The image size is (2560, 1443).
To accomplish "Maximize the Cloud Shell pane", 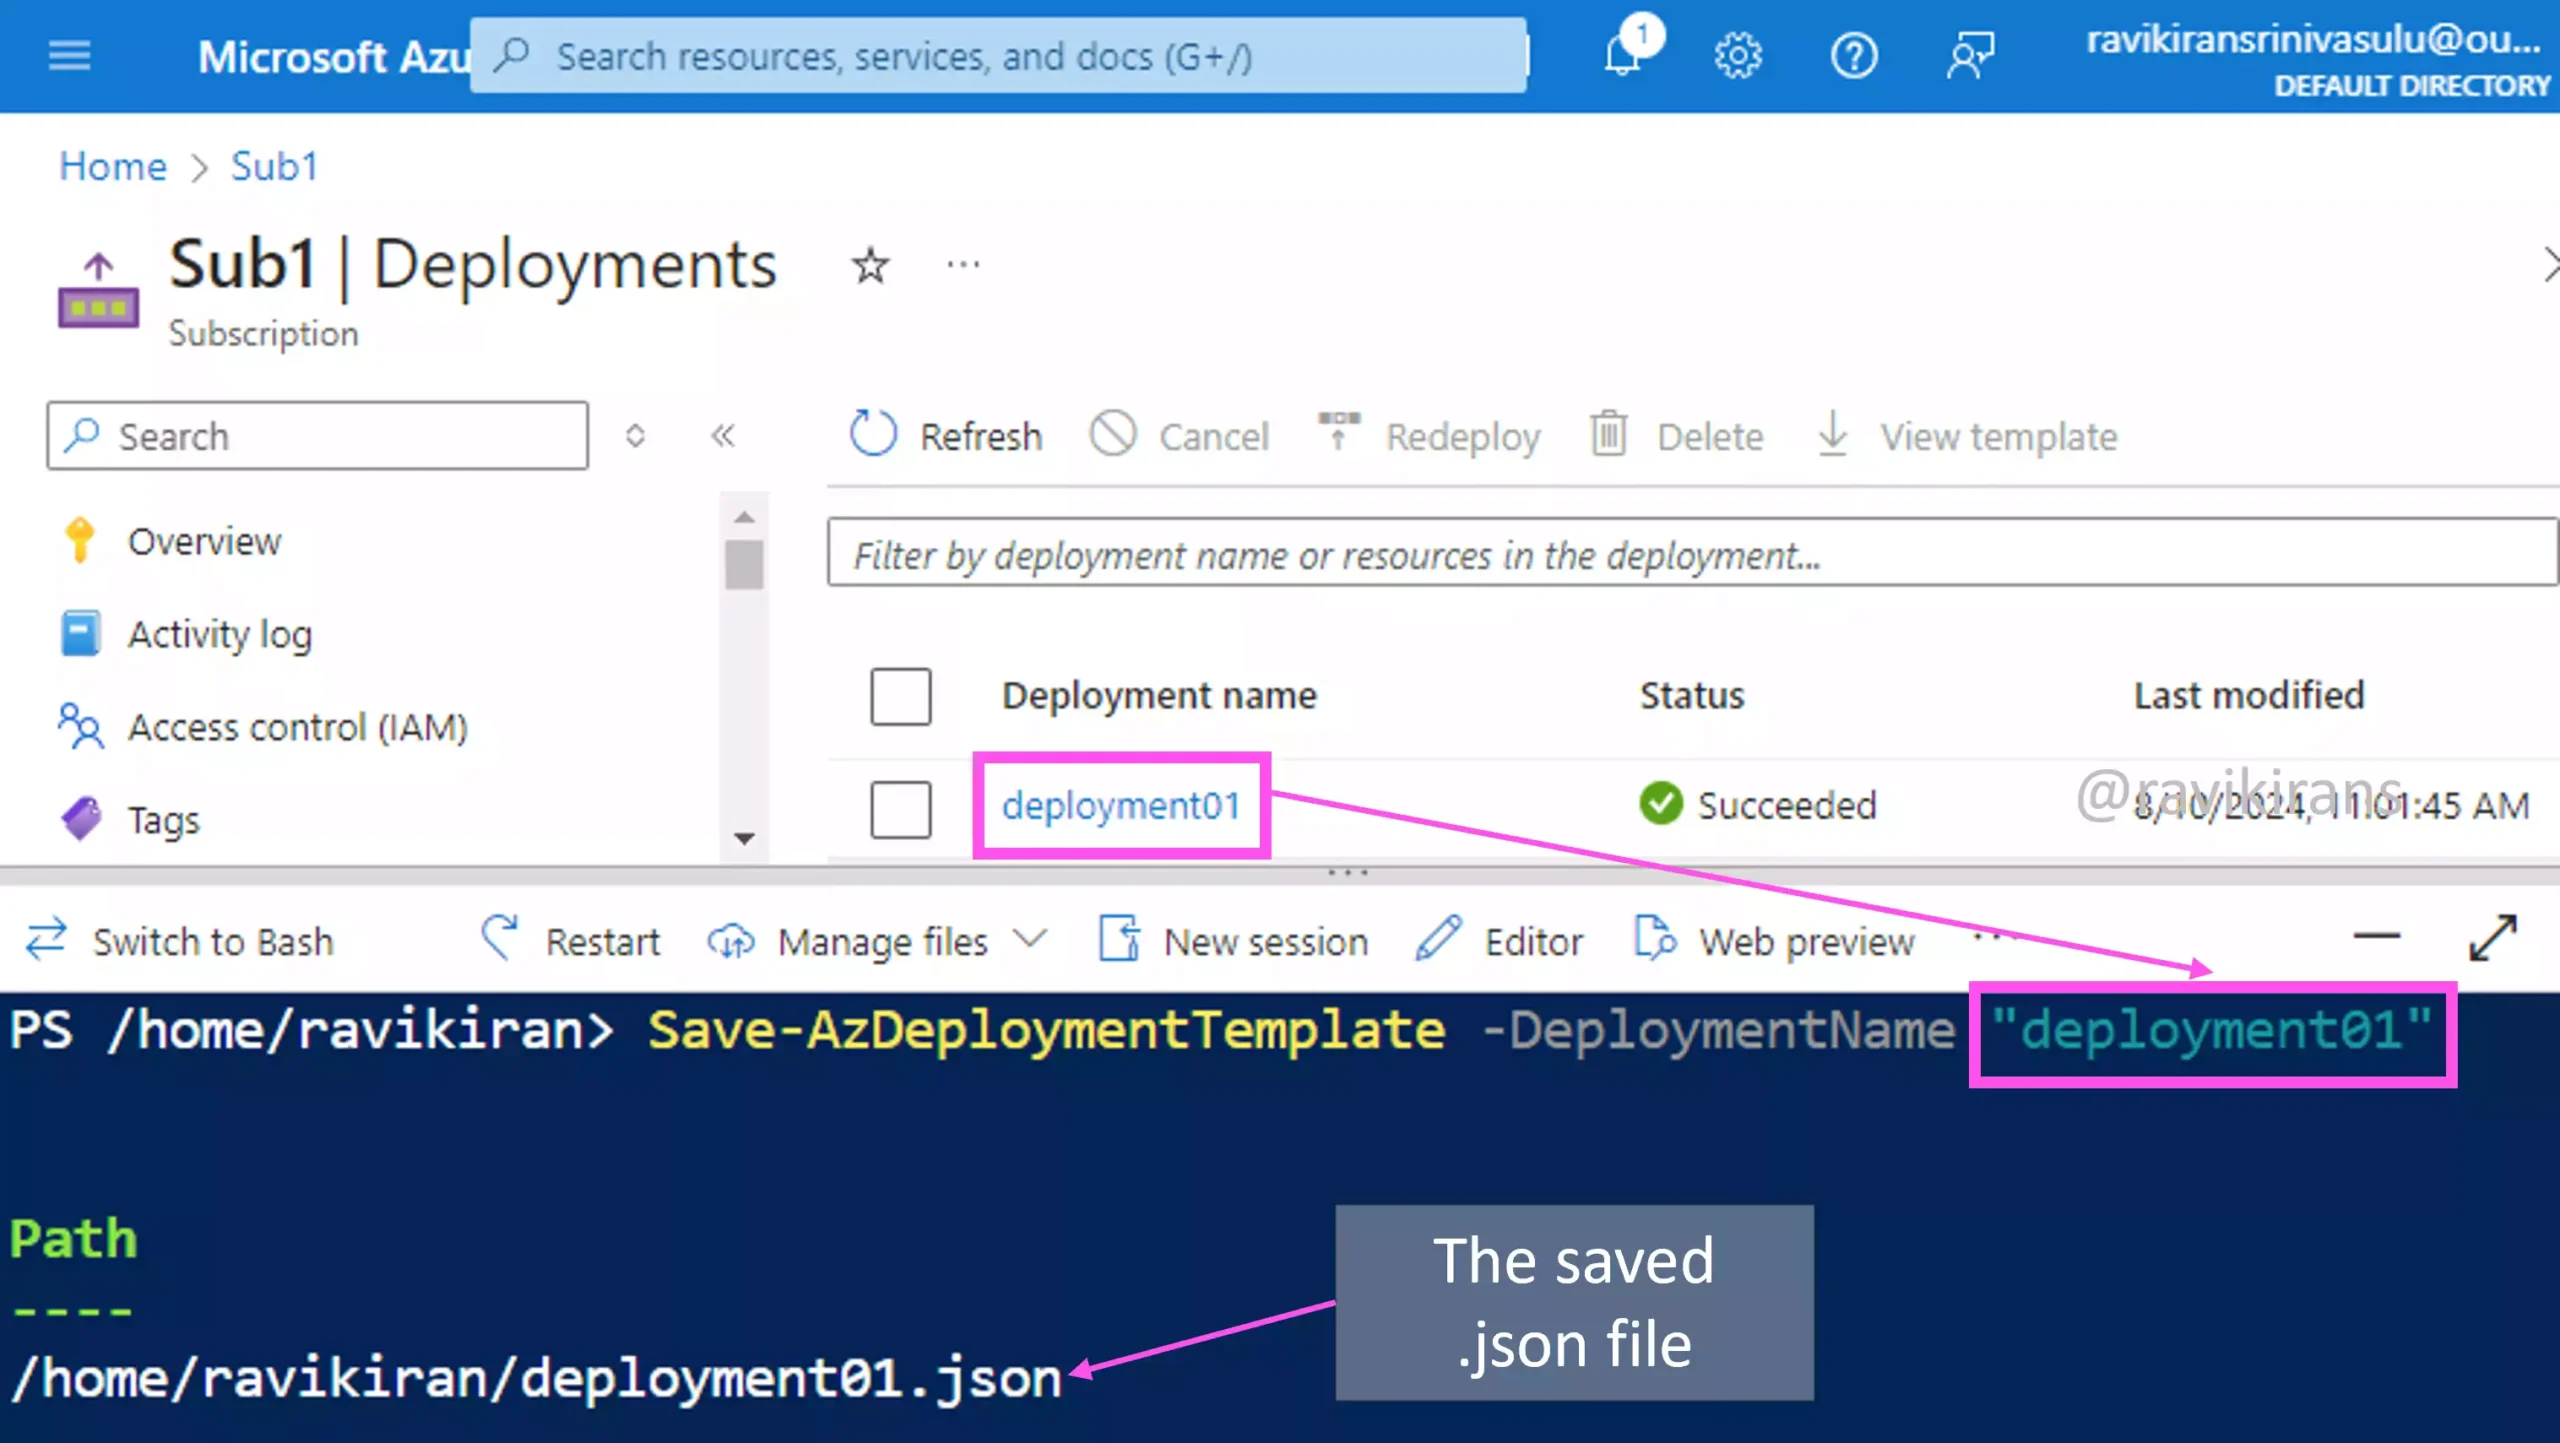I will coord(2492,938).
